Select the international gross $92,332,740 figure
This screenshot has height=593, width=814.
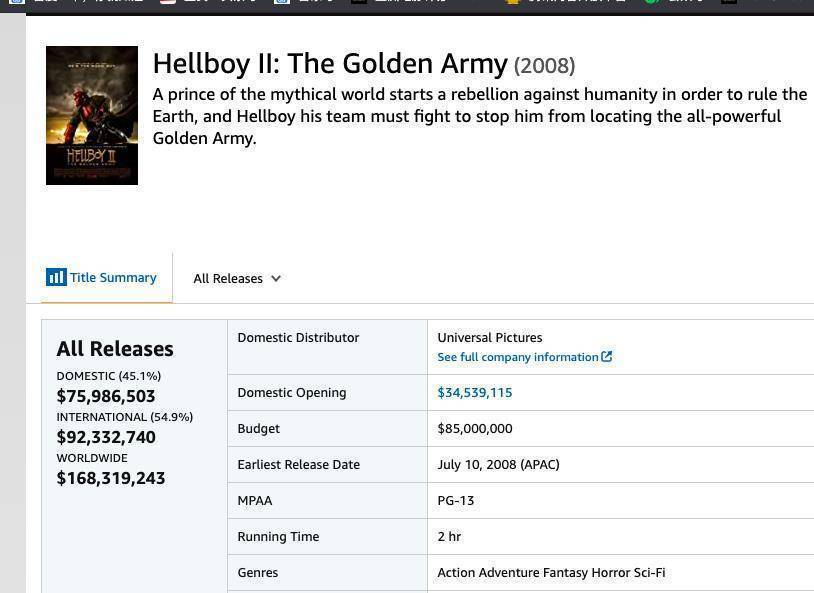tap(106, 437)
